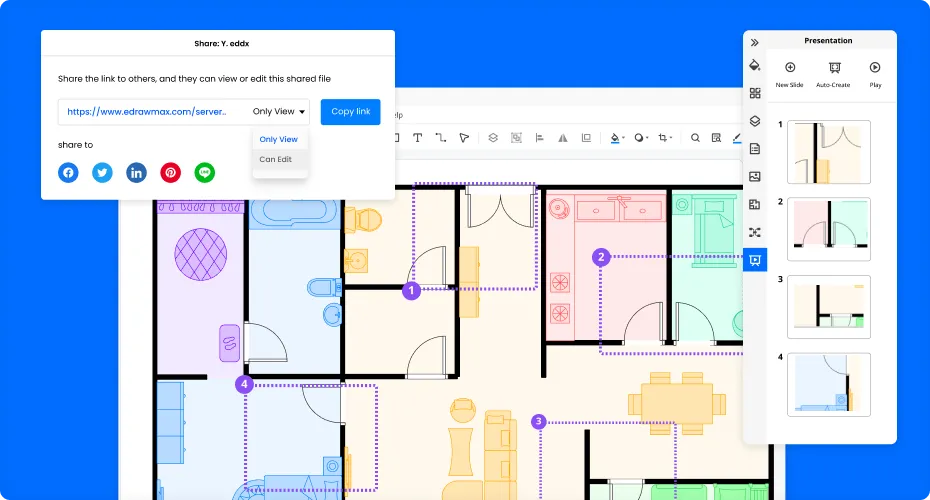The image size is (930, 500).
Task: Click Auto-Create in Presentation panel
Action: 832,74
